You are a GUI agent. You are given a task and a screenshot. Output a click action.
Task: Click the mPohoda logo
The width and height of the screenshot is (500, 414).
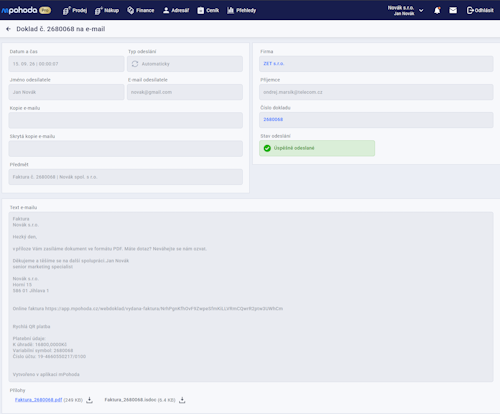coord(26,10)
